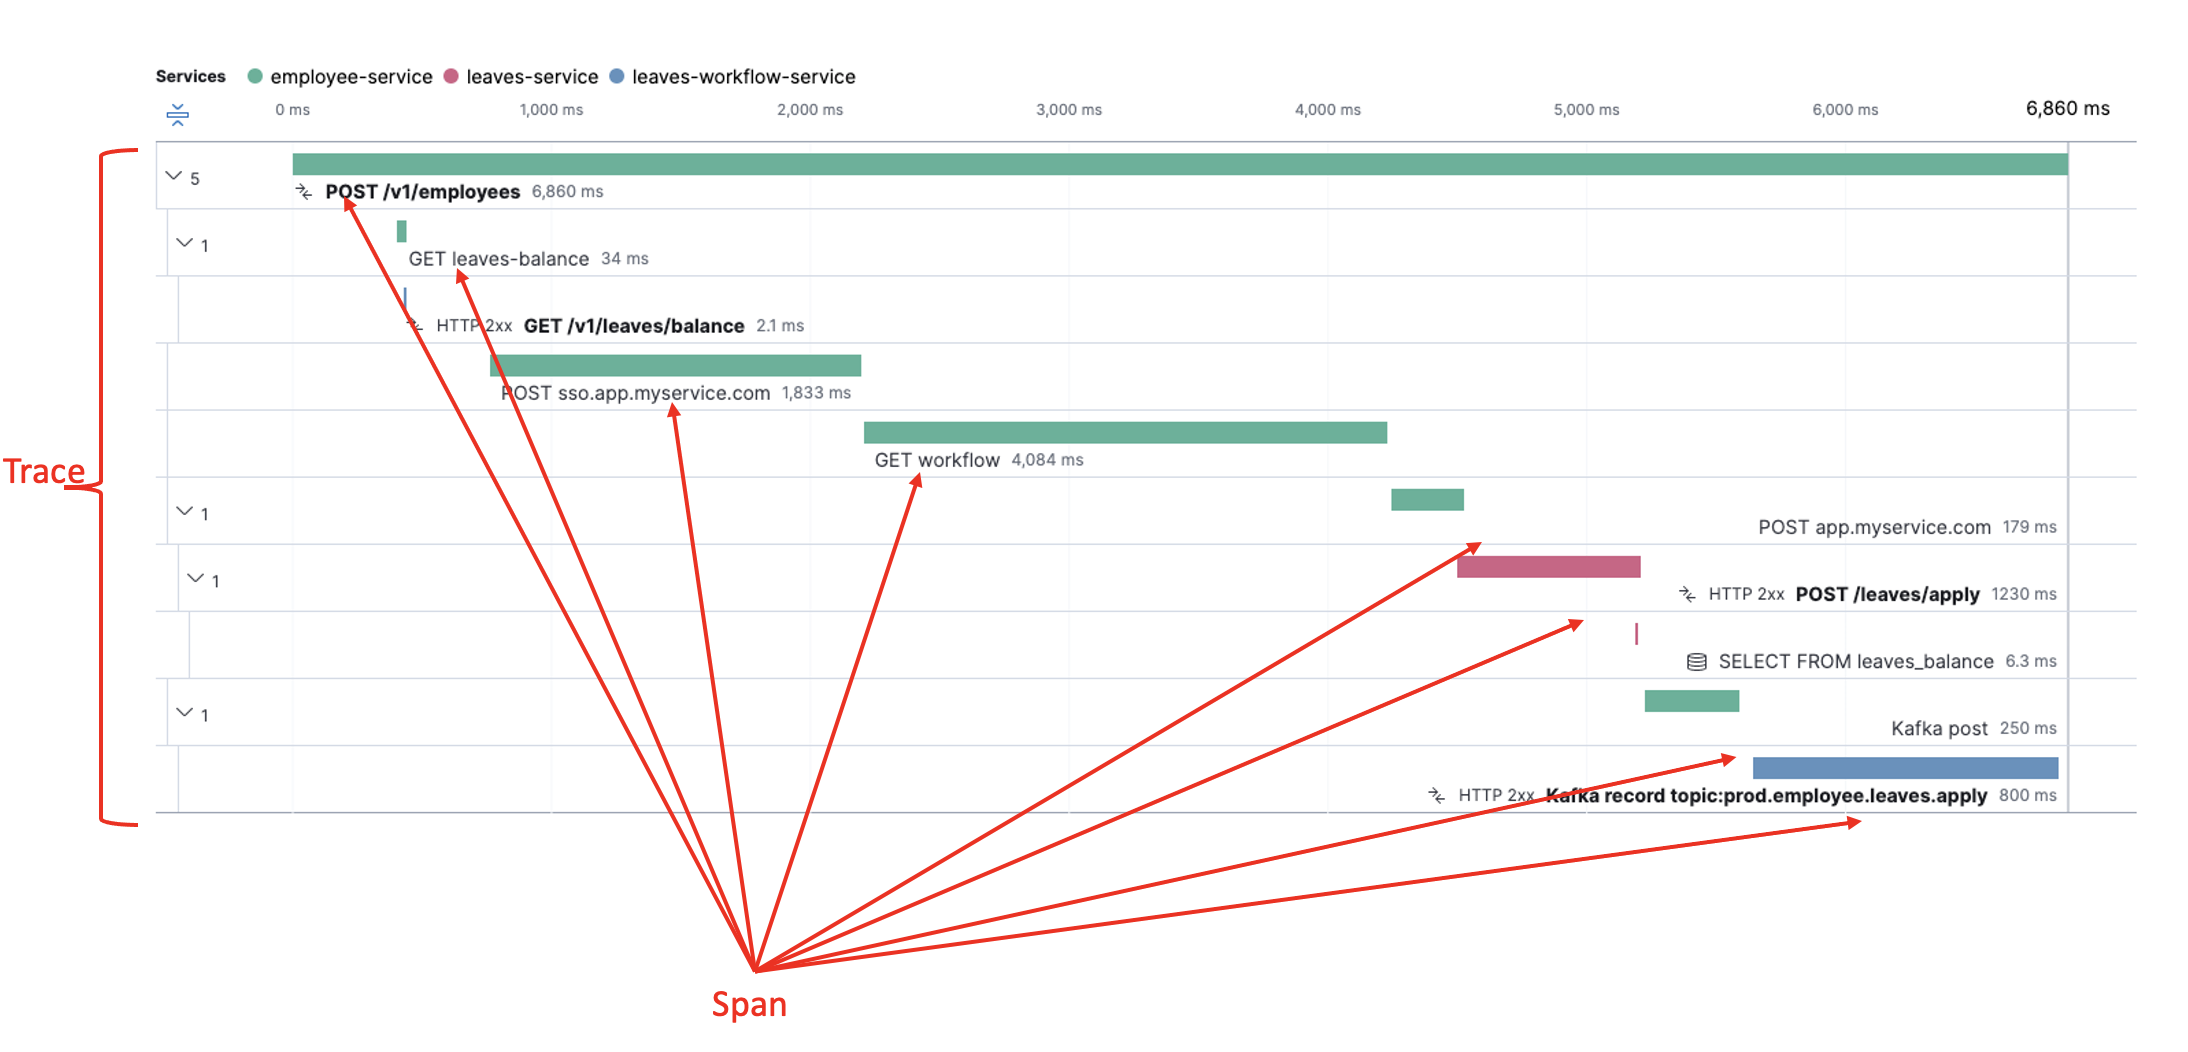Click the 4,000 ms timeline axis tick

point(1328,110)
